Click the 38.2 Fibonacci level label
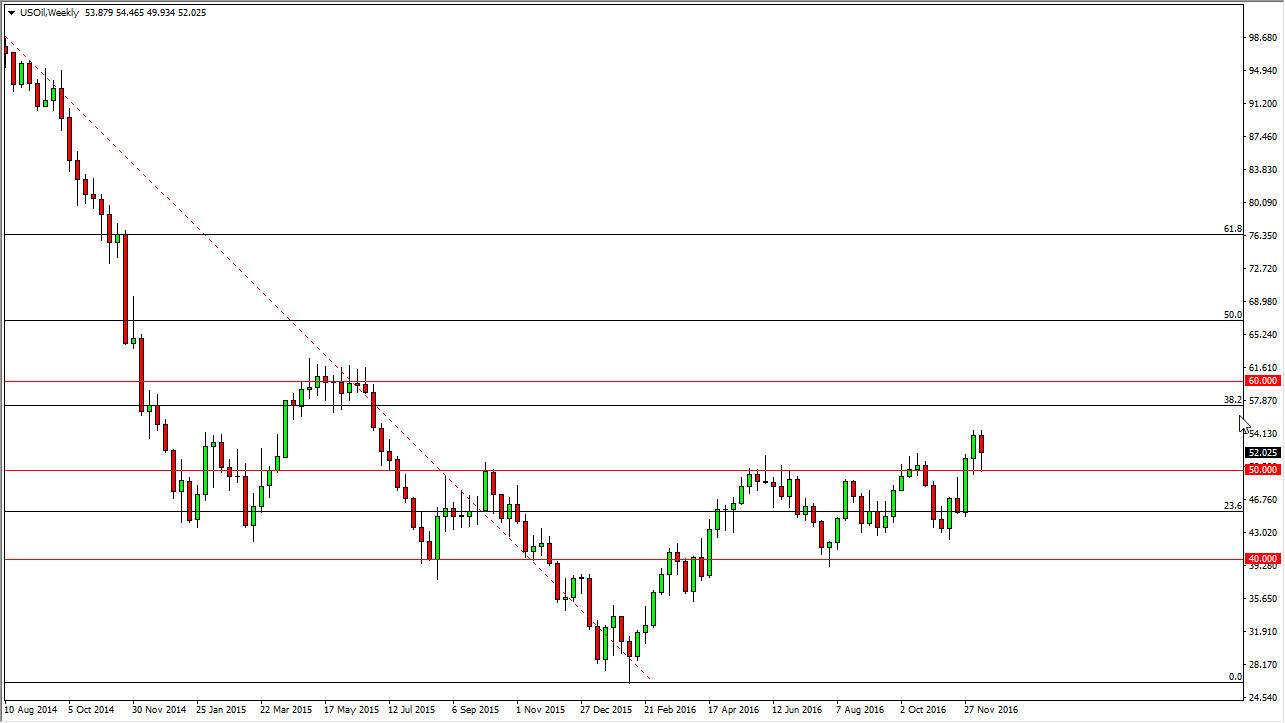 (x=1232, y=400)
